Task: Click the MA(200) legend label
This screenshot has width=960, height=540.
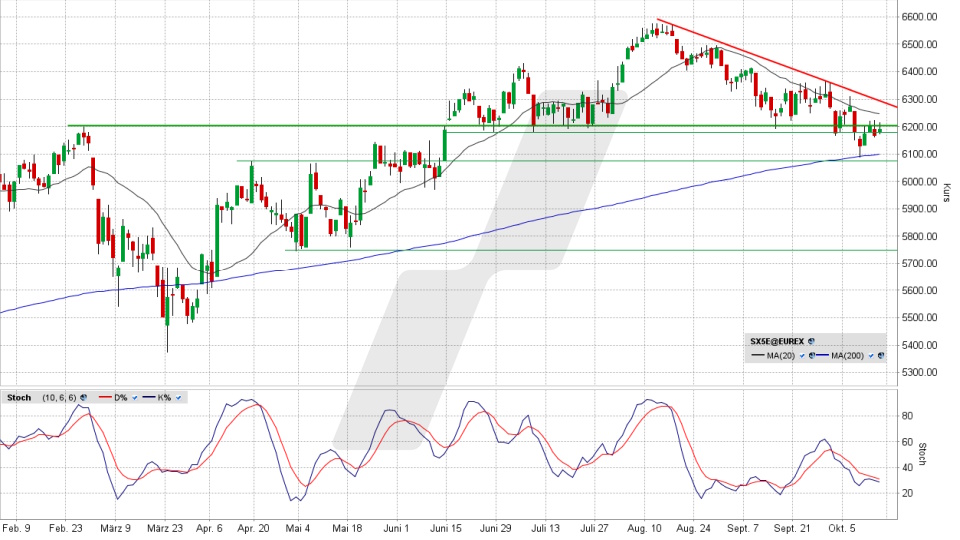Action: pos(847,355)
